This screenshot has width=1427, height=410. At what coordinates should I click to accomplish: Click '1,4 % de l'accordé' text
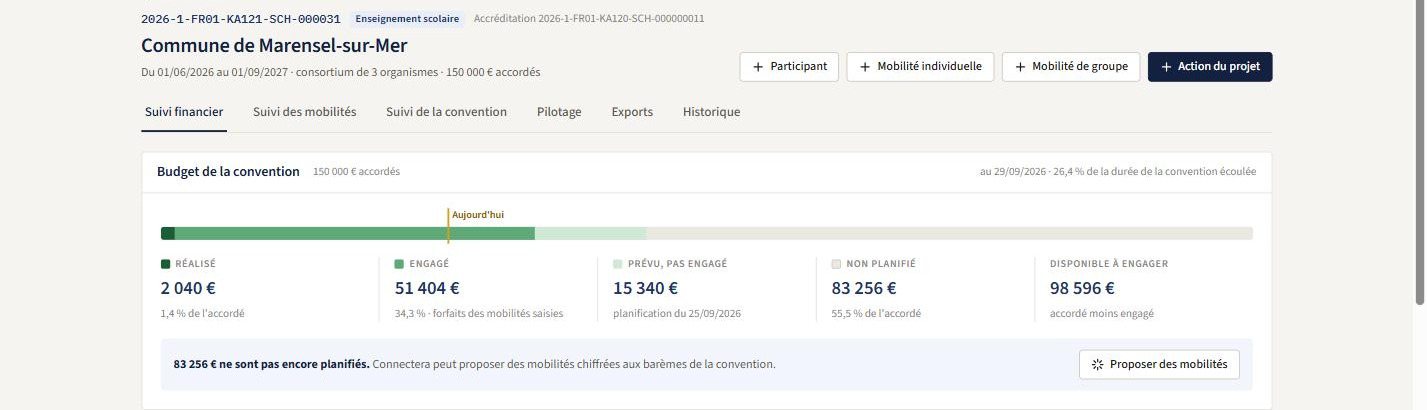pyautogui.click(x=203, y=313)
